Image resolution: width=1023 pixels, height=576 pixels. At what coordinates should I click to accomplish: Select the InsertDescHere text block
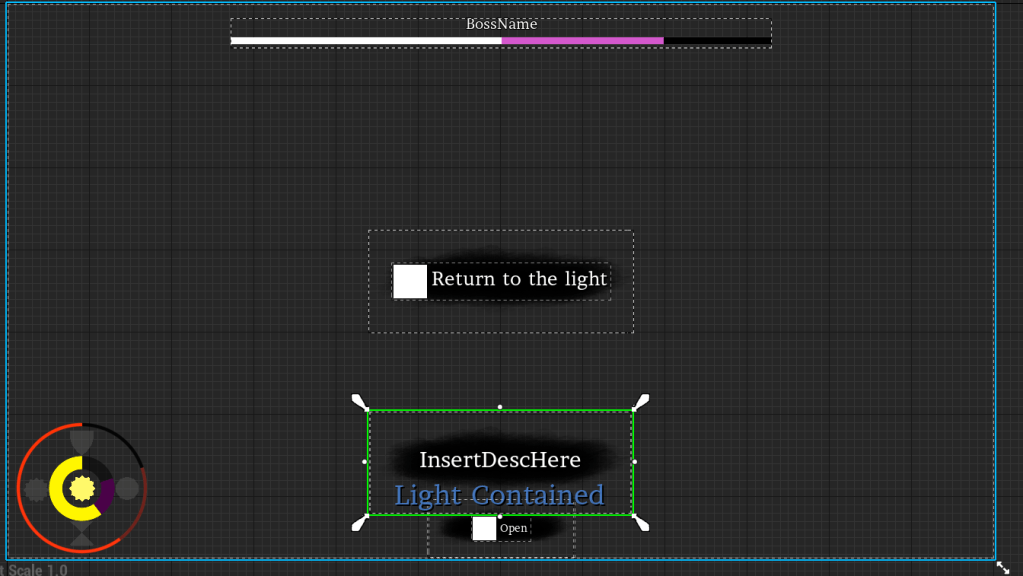click(x=500, y=460)
